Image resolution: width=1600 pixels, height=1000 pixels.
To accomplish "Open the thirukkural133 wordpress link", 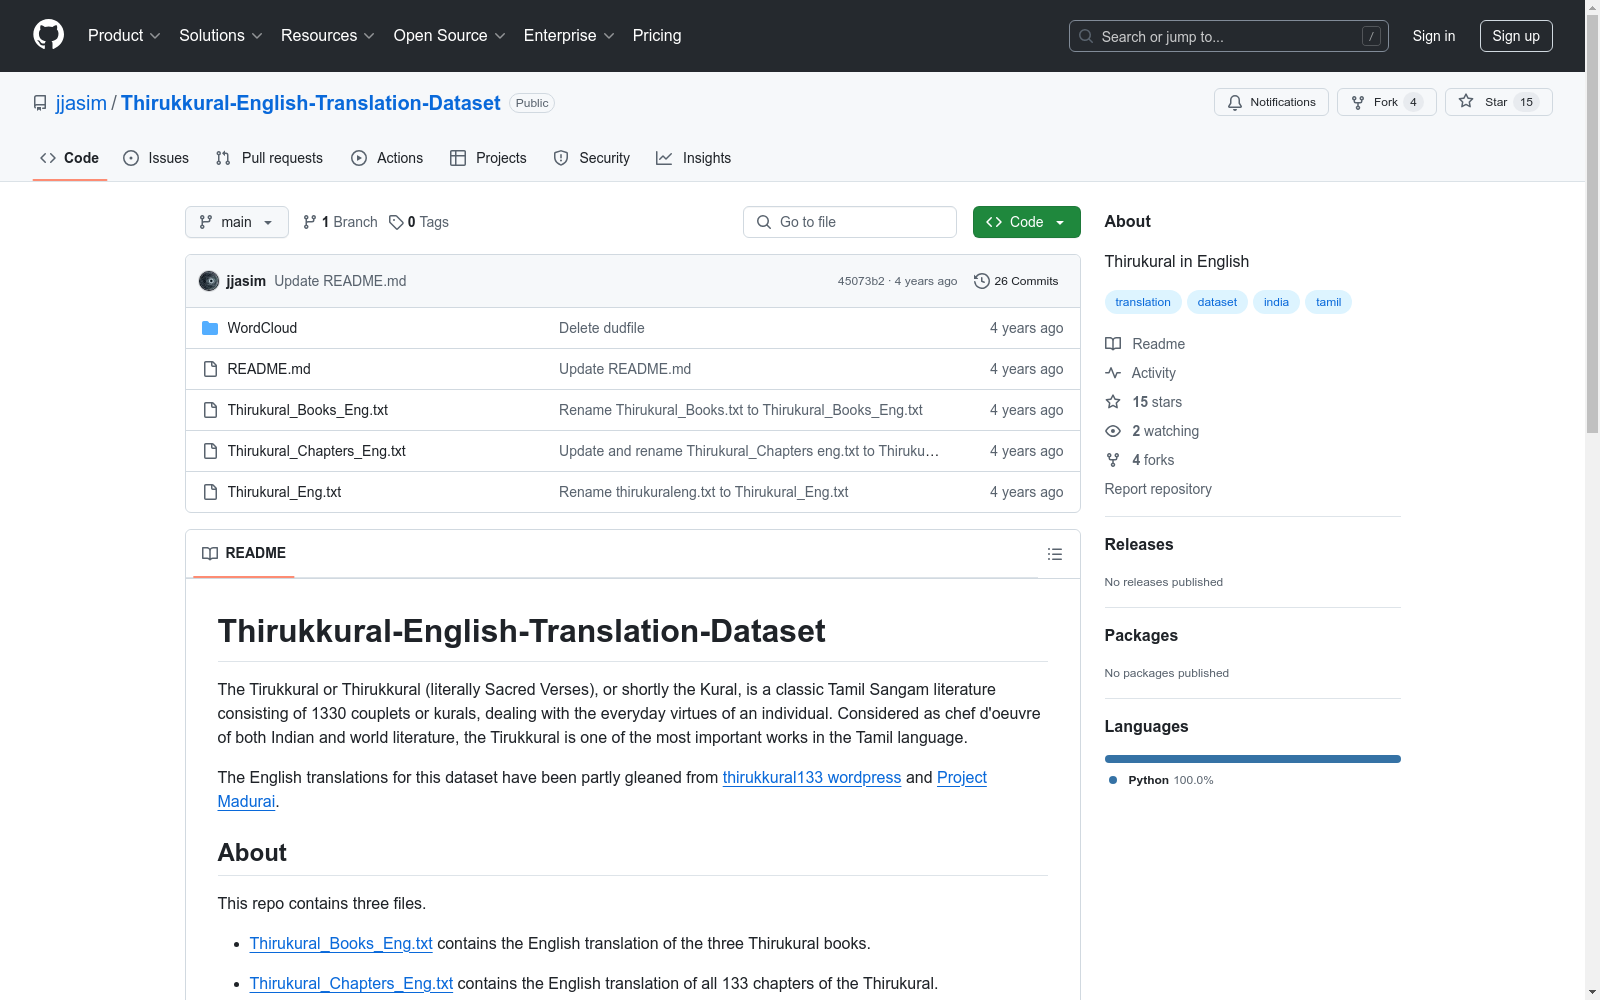I will pos(812,777).
